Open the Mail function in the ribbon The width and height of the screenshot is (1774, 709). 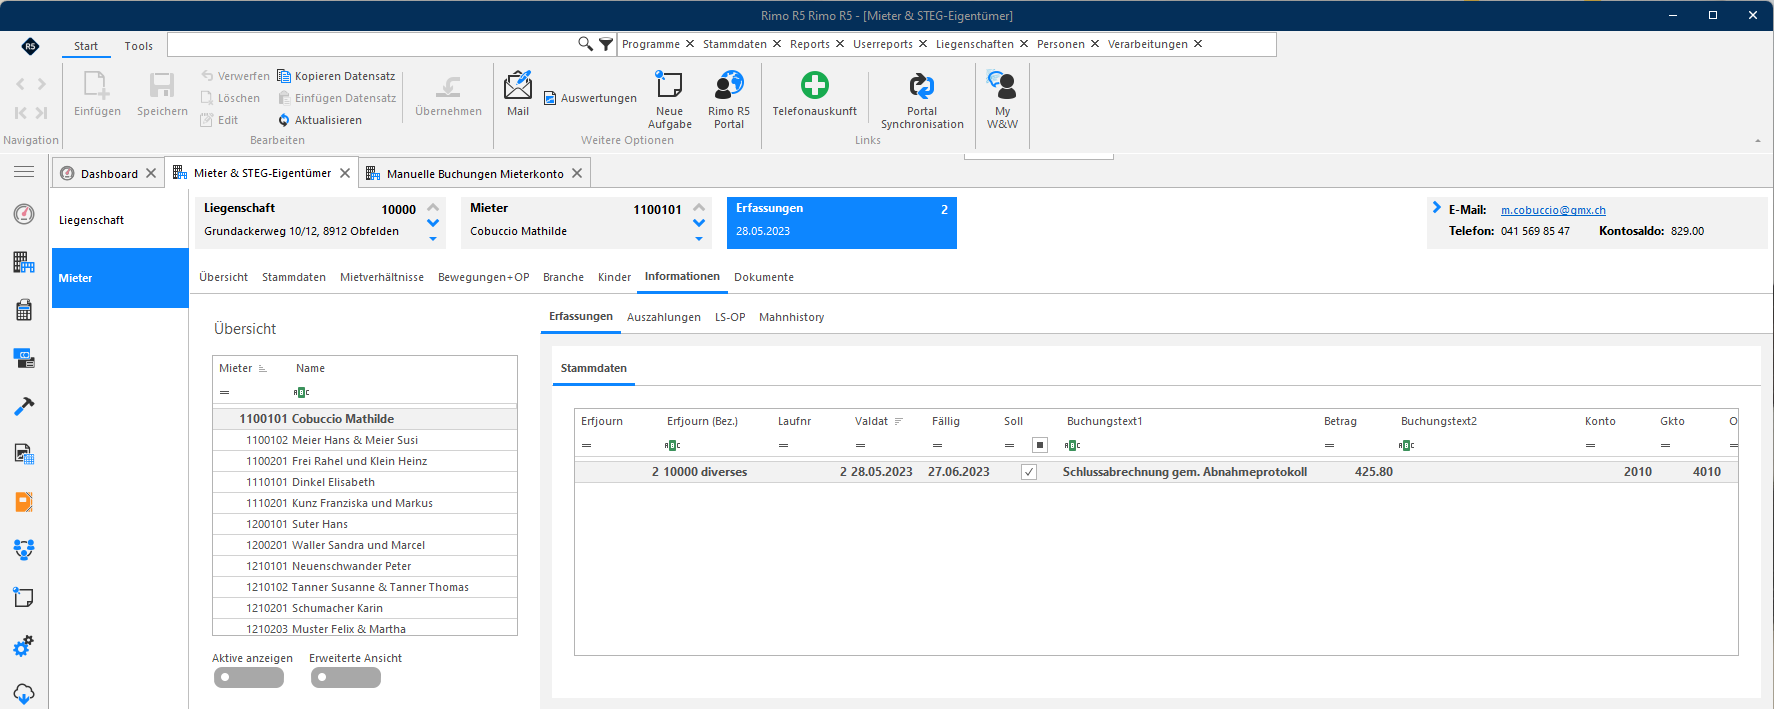(x=518, y=94)
